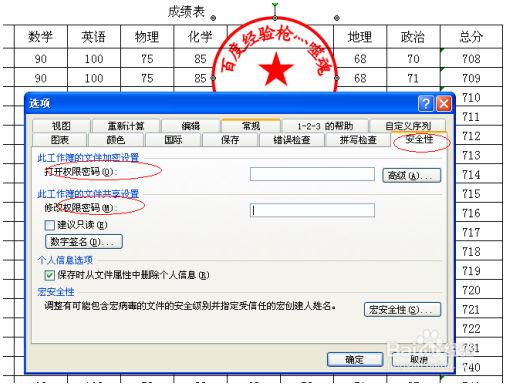506x386 pixels.
Task: Select the 安全性 tab
Action: click(419, 139)
